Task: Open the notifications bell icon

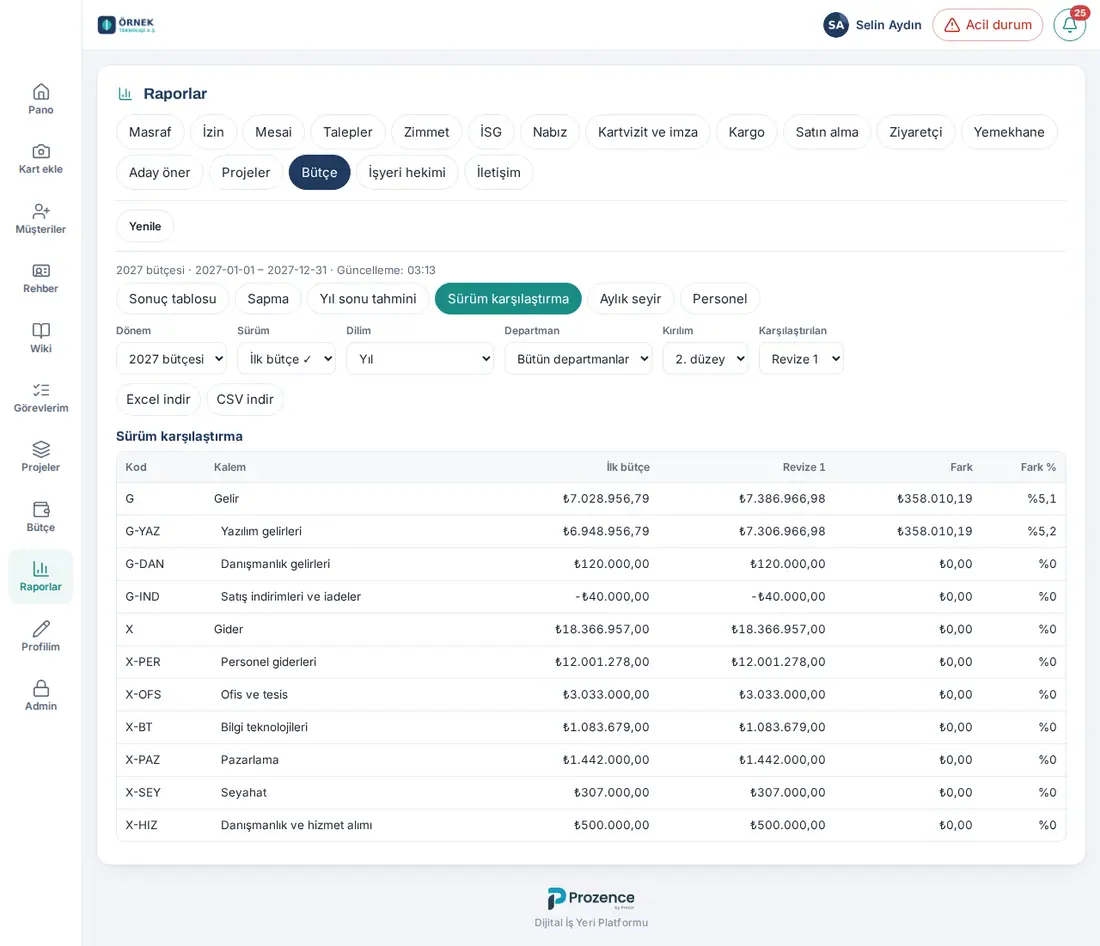Action: pos(1070,25)
